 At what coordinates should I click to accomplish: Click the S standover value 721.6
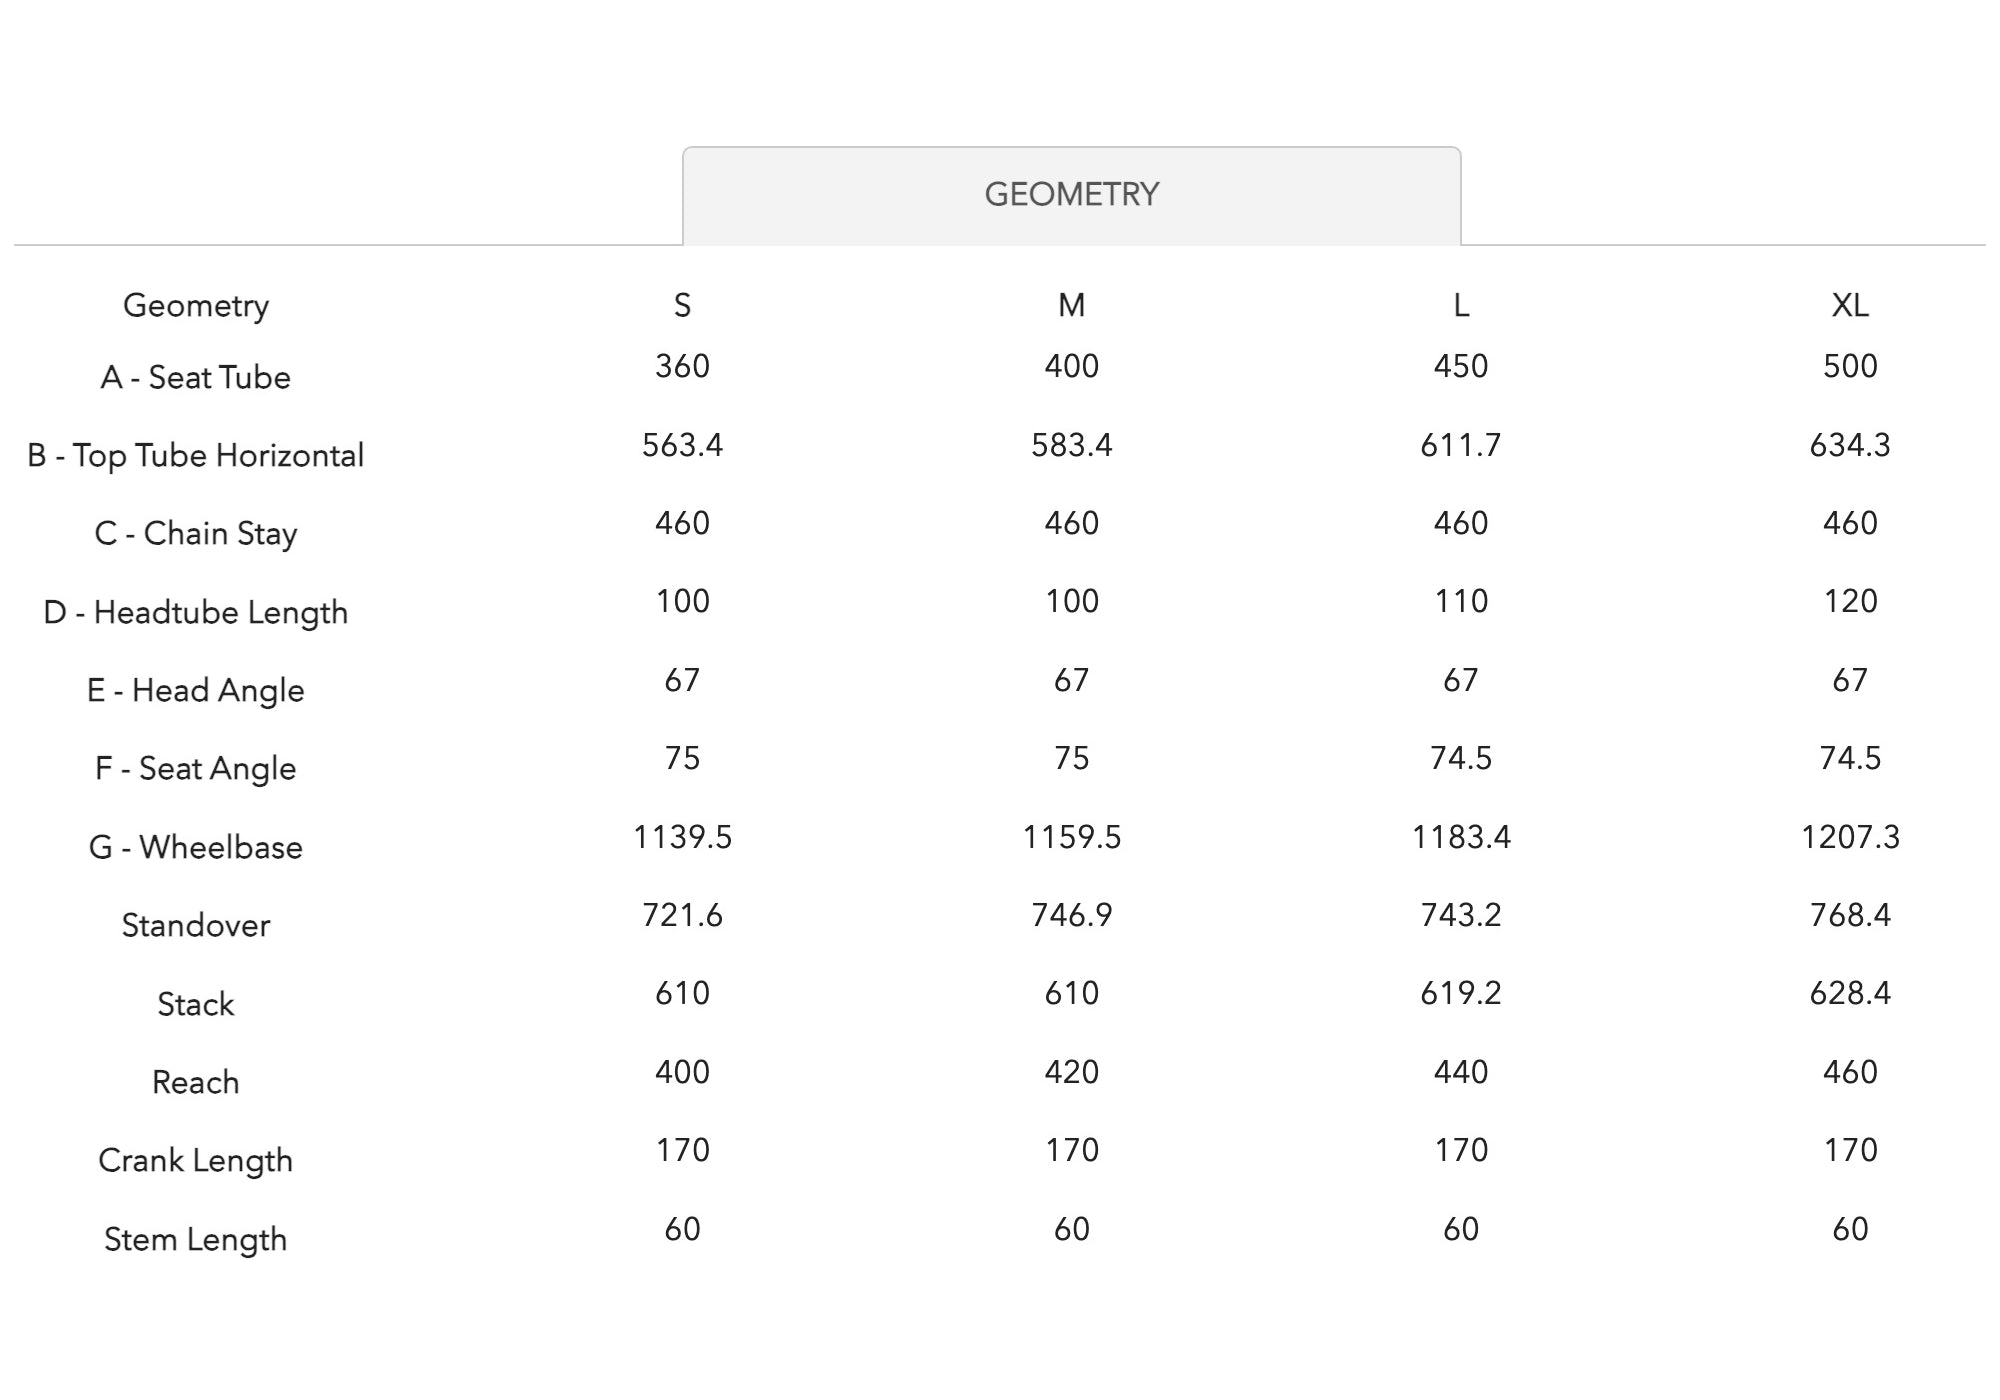tap(682, 915)
